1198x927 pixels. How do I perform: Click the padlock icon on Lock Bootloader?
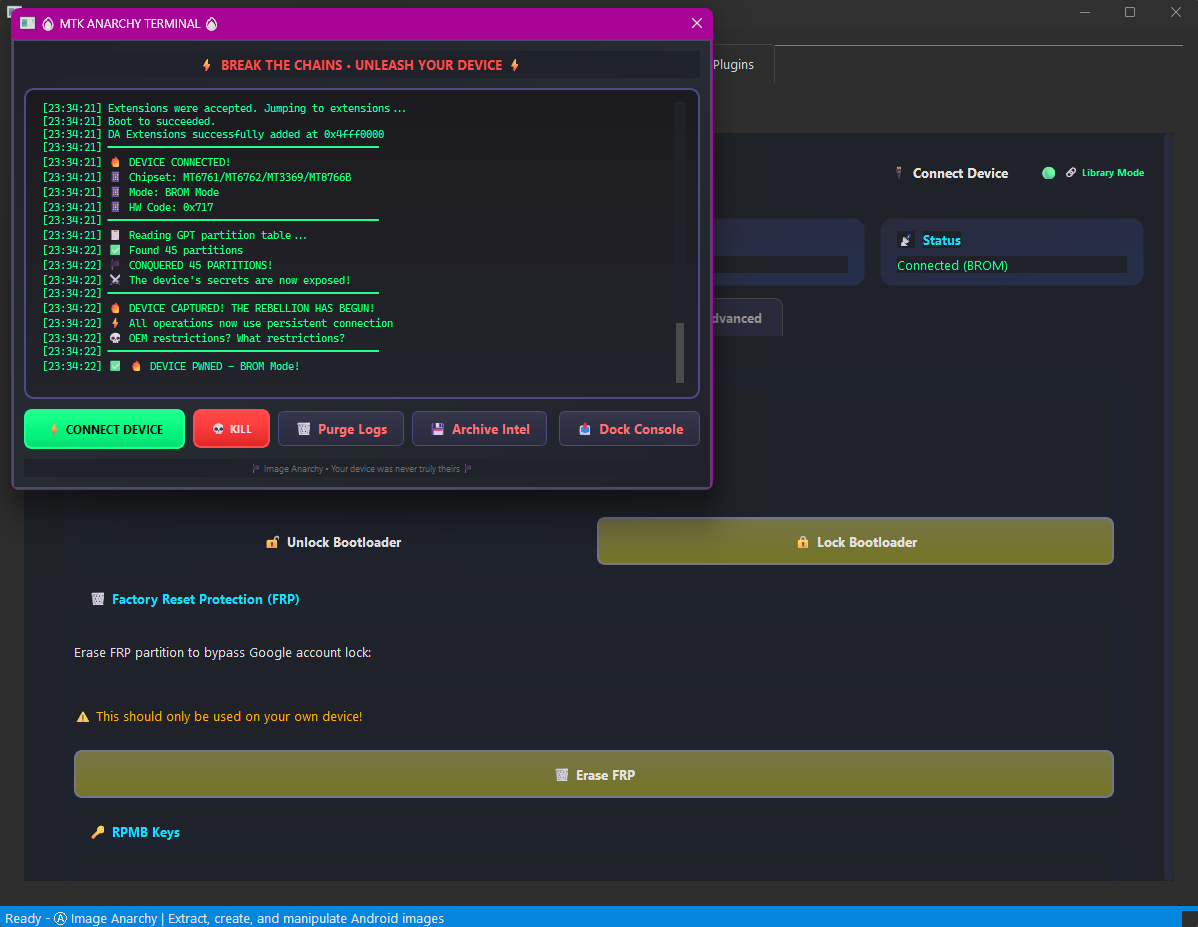[x=803, y=541]
